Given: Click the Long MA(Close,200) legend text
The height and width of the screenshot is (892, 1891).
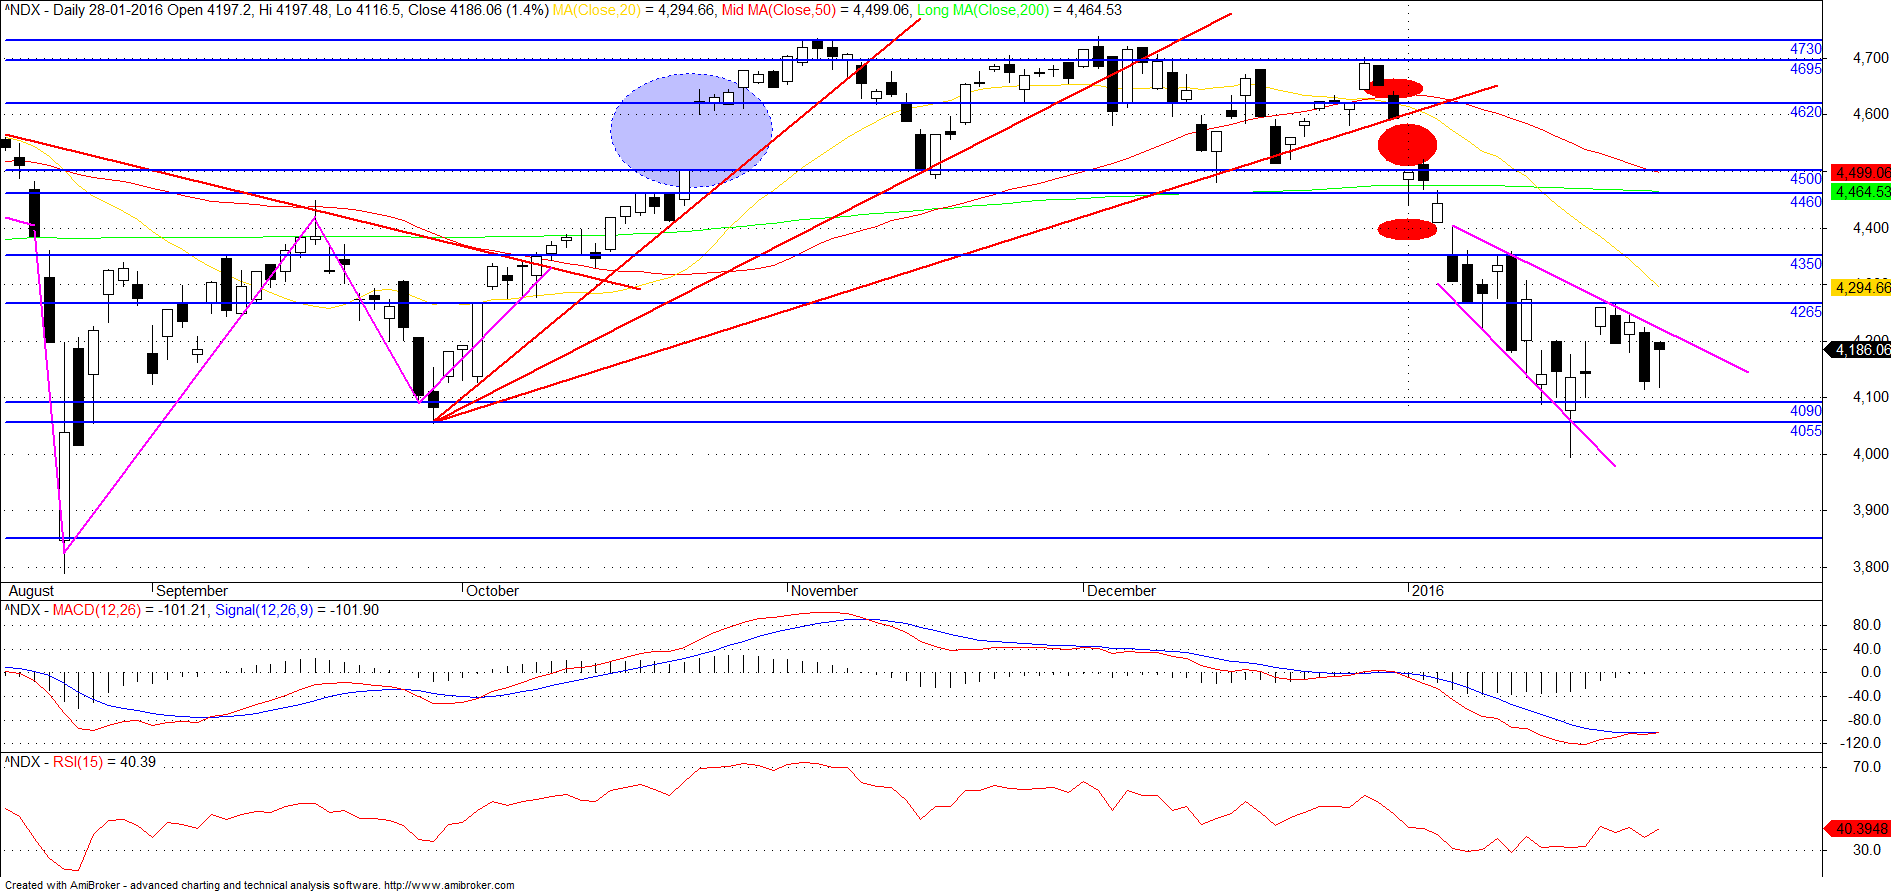Looking at the screenshot, I should [x=983, y=10].
